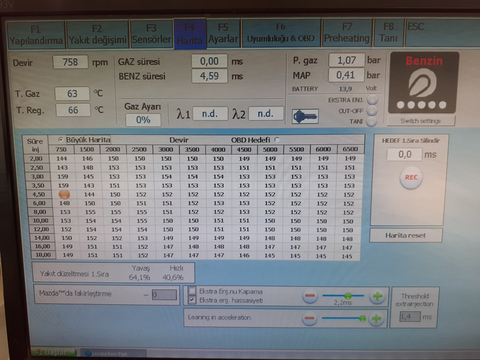The image size is (480, 360).
Task: Click the blue key icon
Action: (x=305, y=116)
